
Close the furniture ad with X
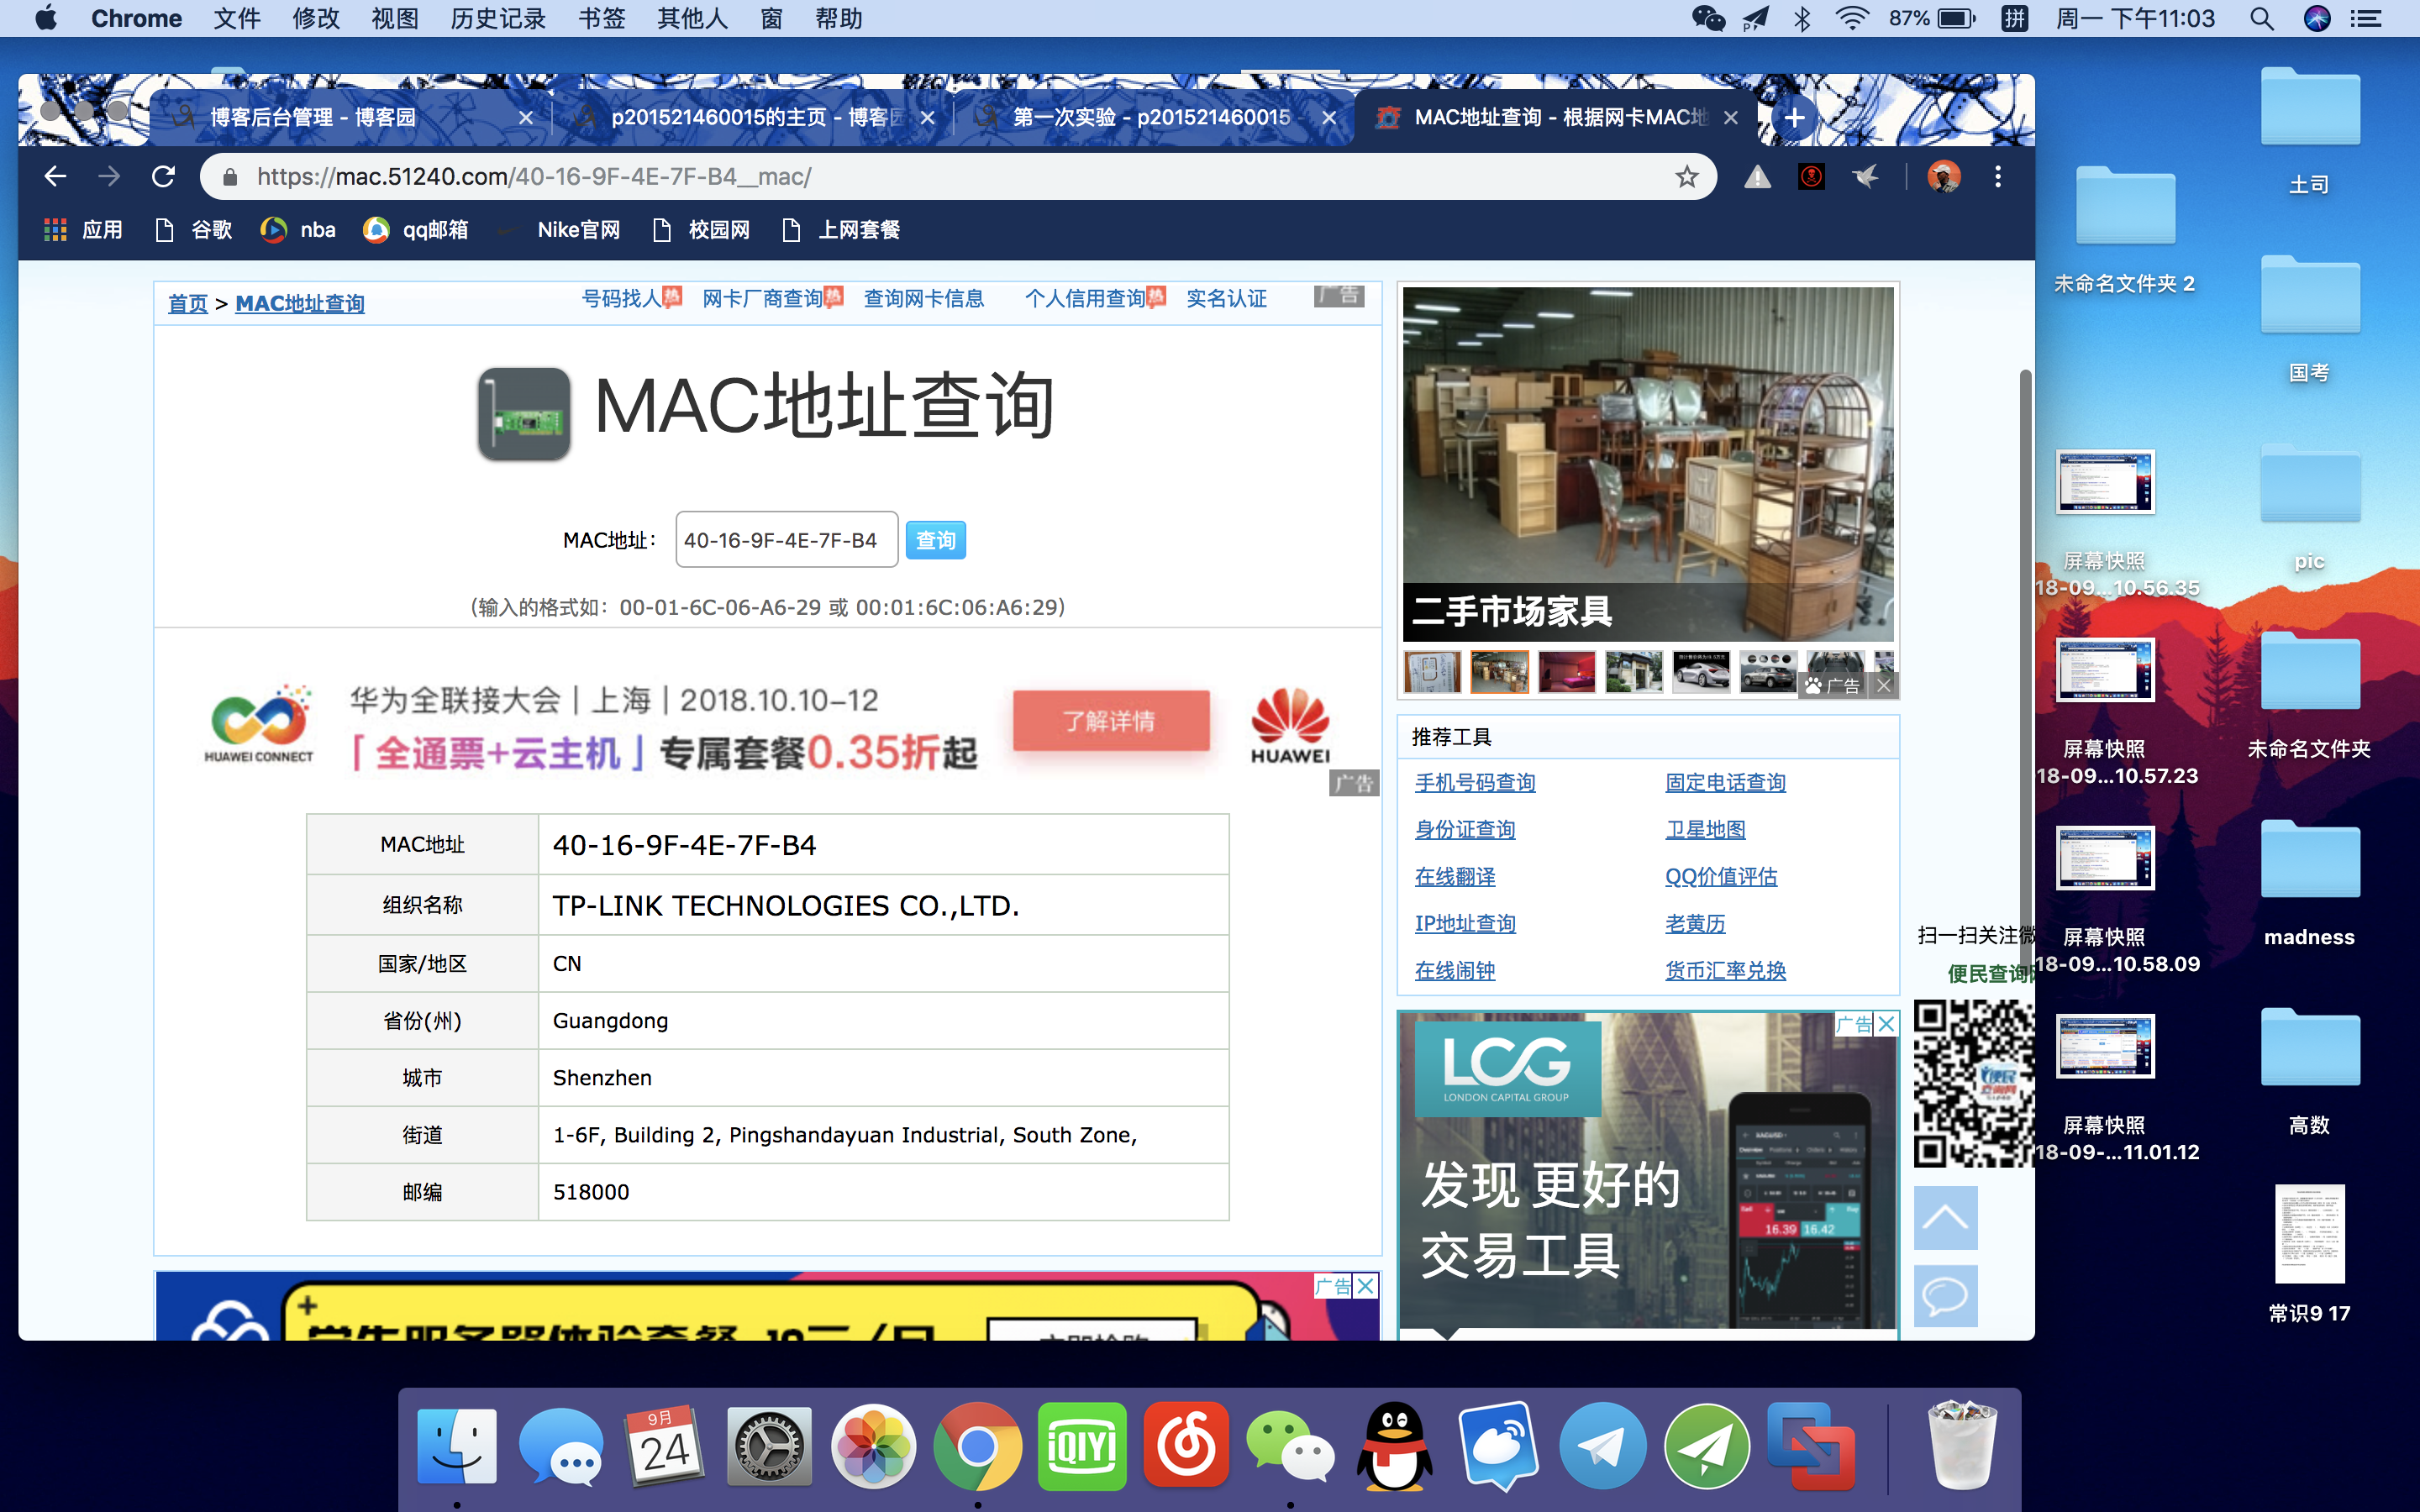click(x=1883, y=685)
